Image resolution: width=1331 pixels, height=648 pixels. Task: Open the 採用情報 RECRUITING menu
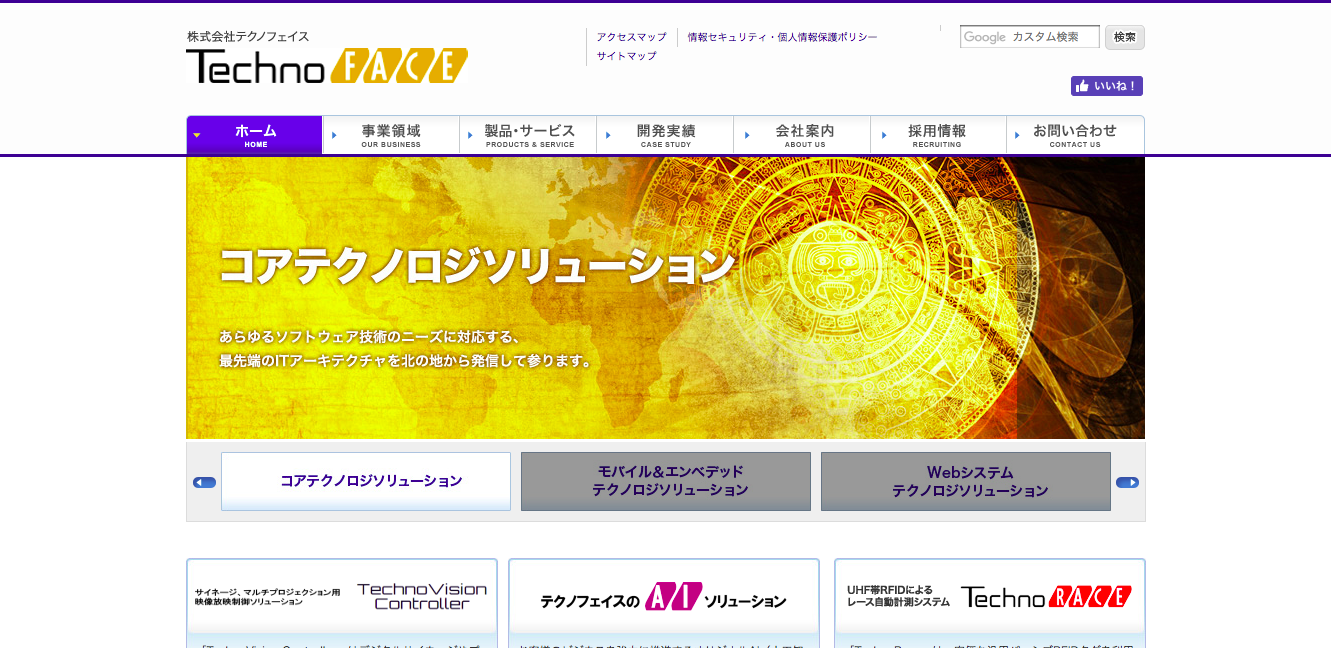pyautogui.click(x=938, y=135)
